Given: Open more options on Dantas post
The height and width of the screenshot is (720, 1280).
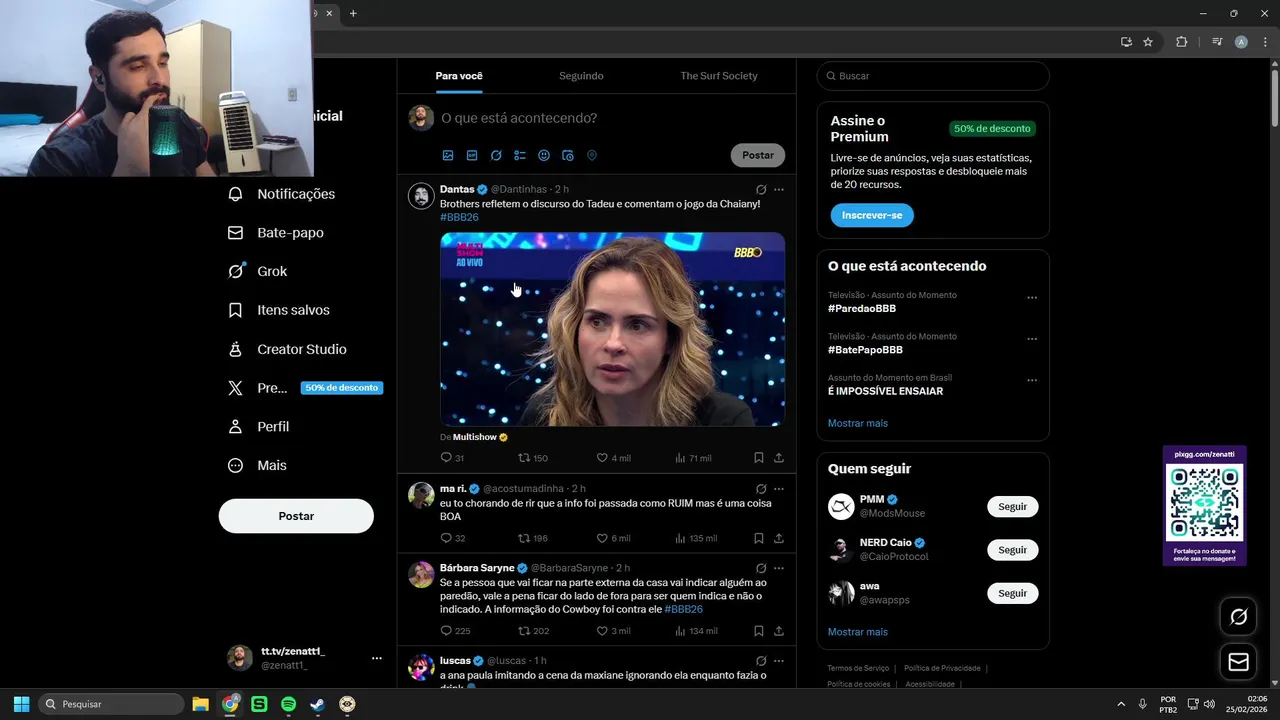Looking at the screenshot, I should coord(779,189).
